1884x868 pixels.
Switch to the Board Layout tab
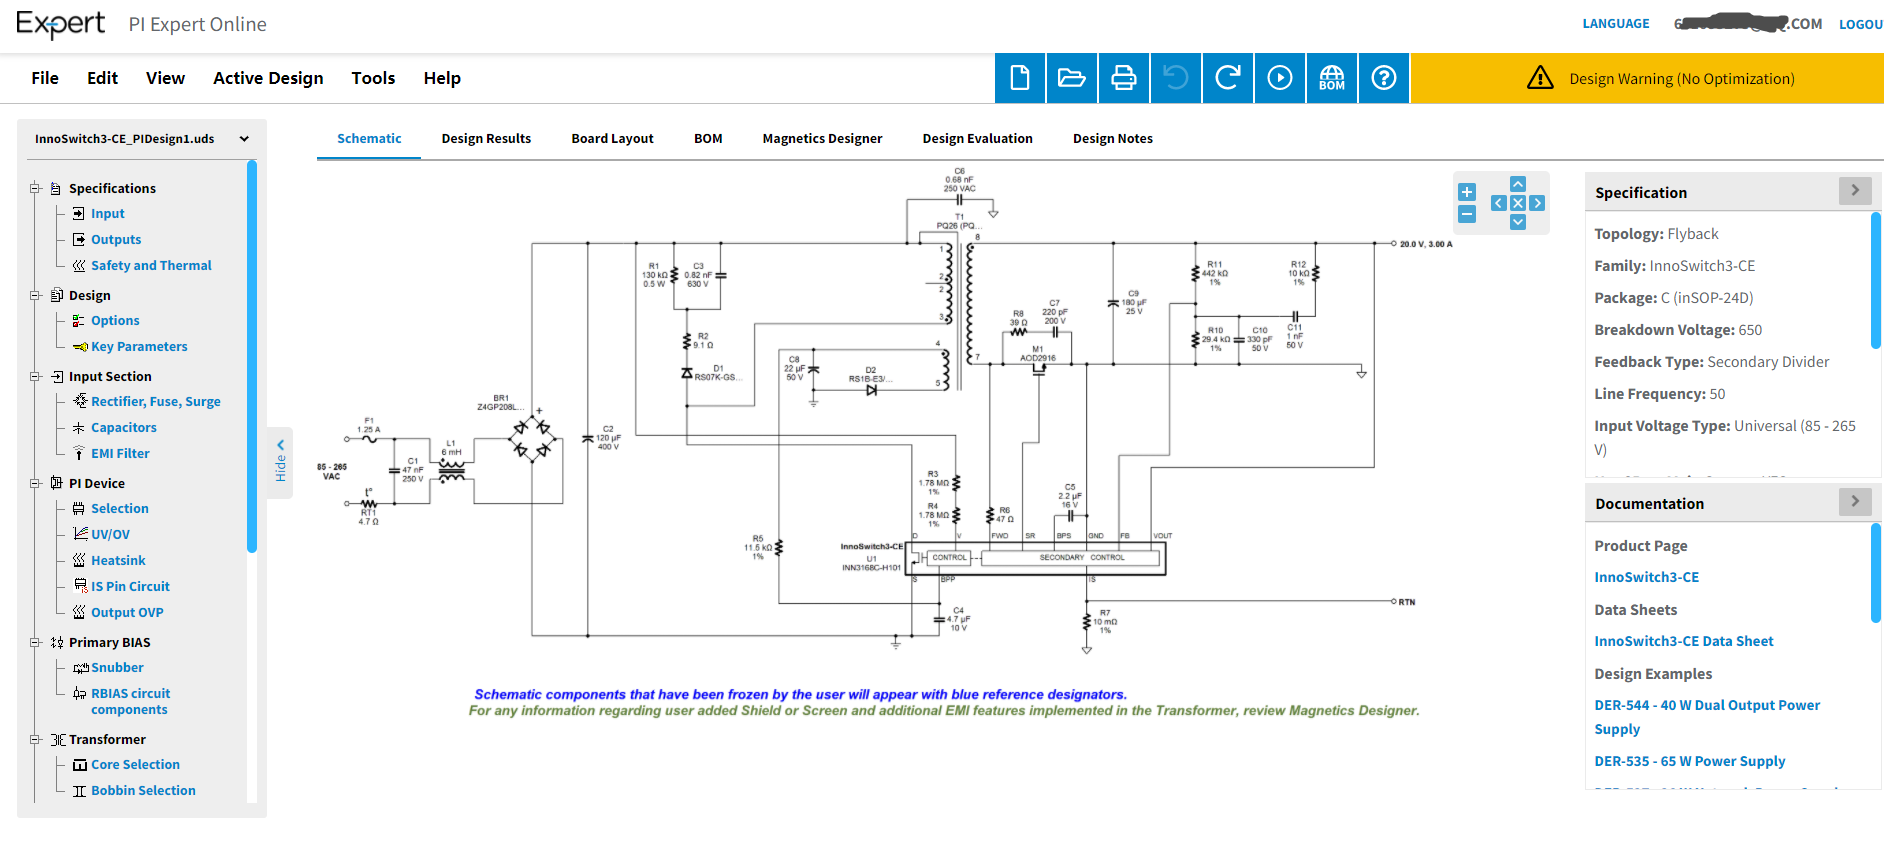click(612, 139)
